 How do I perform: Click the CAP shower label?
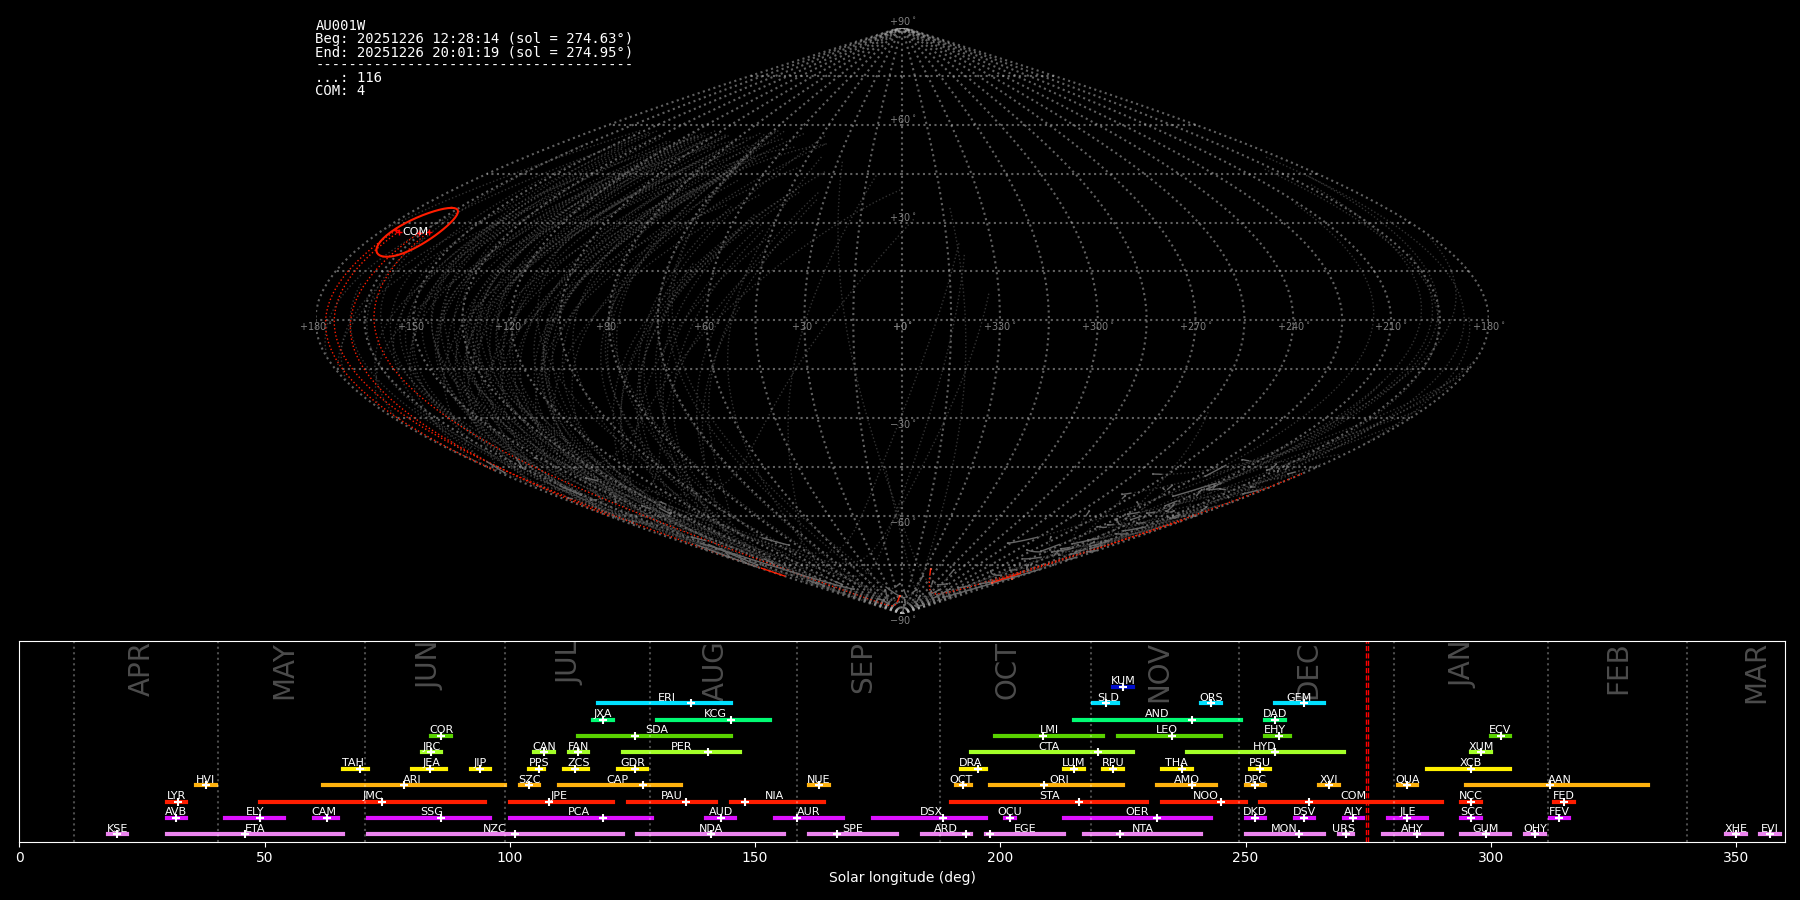[618, 780]
